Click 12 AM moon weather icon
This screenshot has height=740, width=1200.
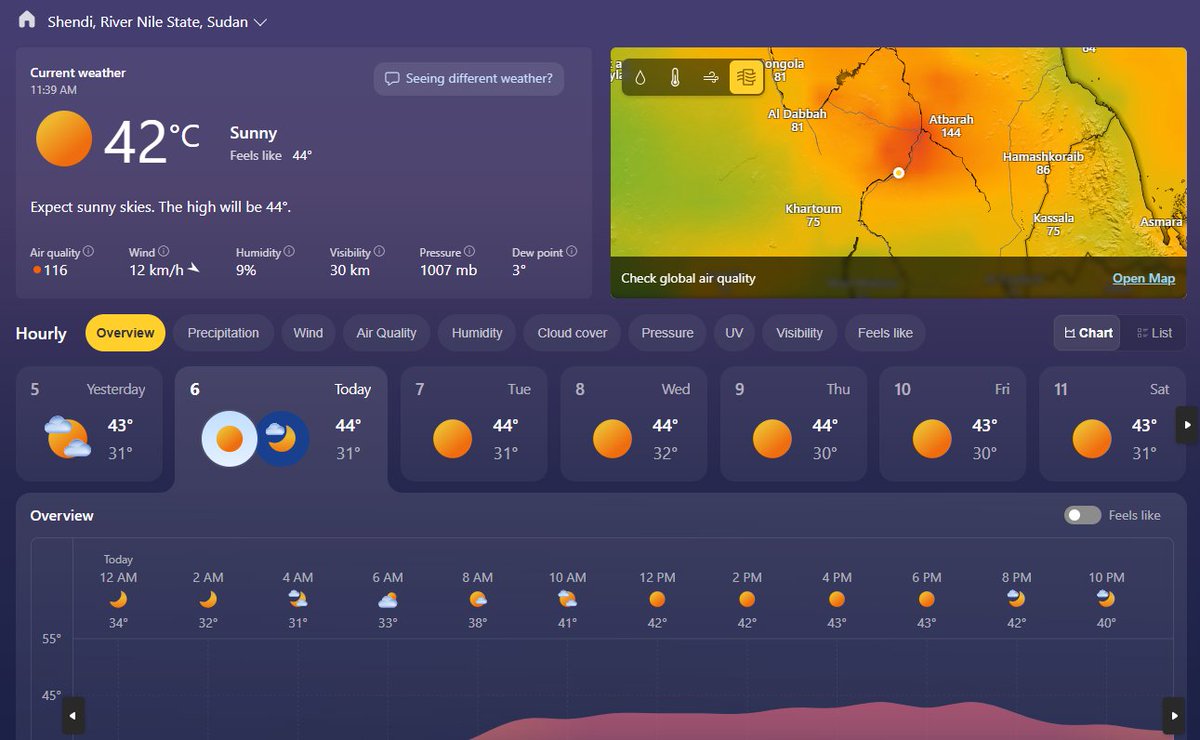click(x=118, y=599)
